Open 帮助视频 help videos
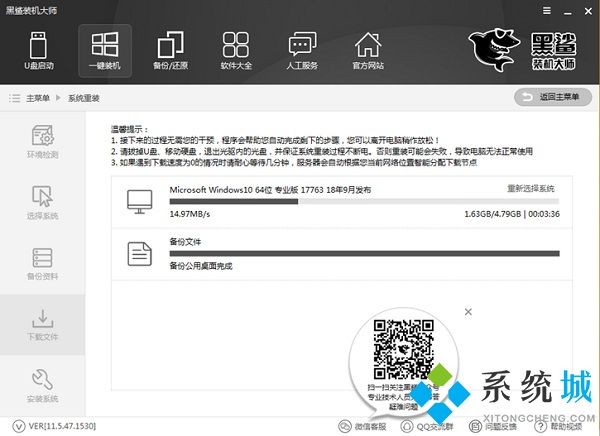Image resolution: width=600 pixels, height=436 pixels. pos(558,426)
